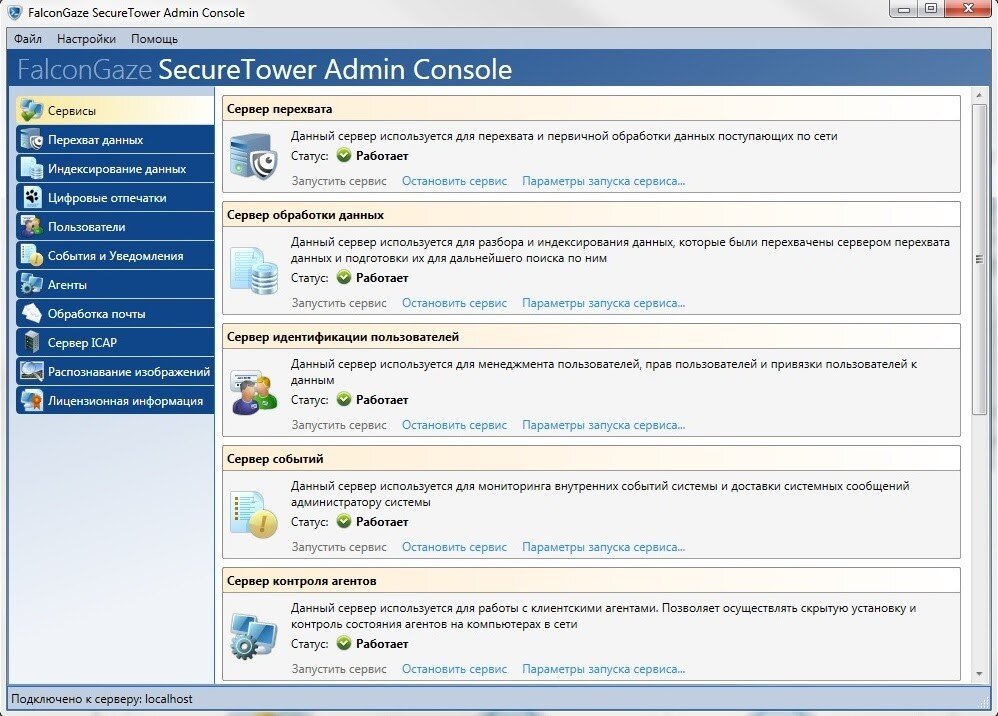Click the Обработка почты envelope icon
Image resolution: width=998 pixels, height=716 pixels.
pos(31,313)
